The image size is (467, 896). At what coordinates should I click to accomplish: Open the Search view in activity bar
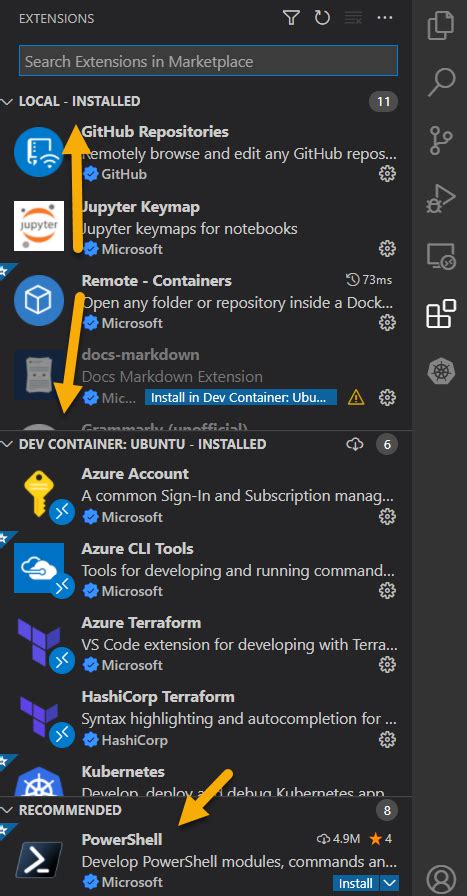tap(441, 82)
